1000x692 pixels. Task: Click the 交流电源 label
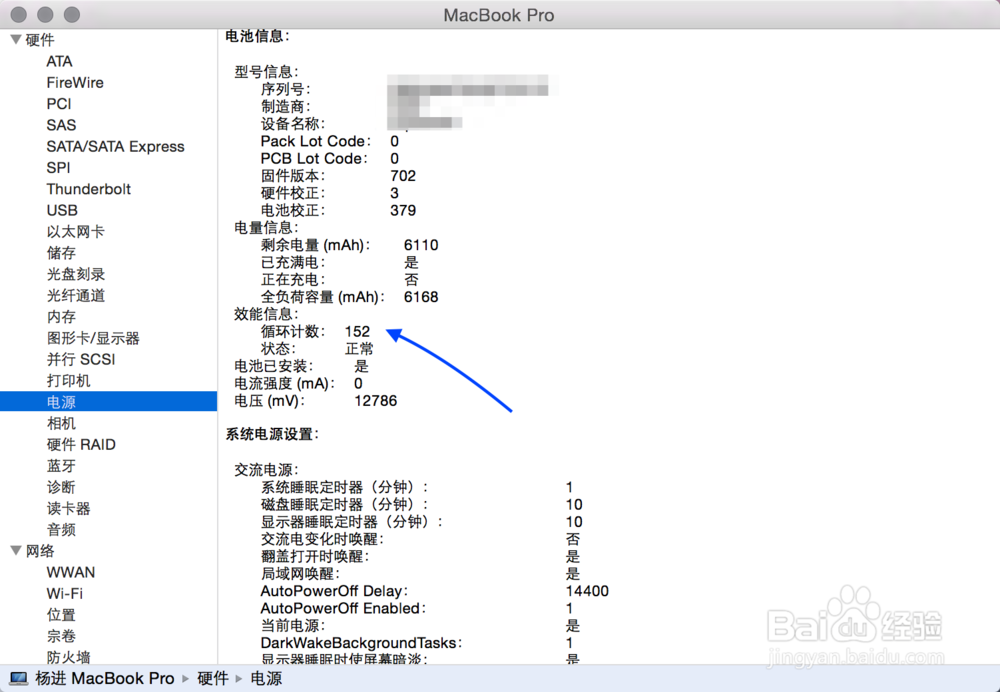pyautogui.click(x=264, y=470)
